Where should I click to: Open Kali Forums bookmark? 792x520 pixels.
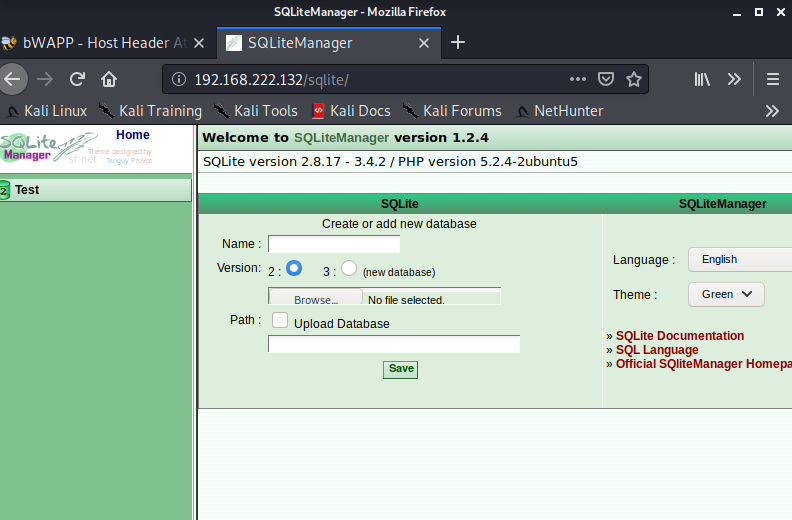click(x=452, y=111)
